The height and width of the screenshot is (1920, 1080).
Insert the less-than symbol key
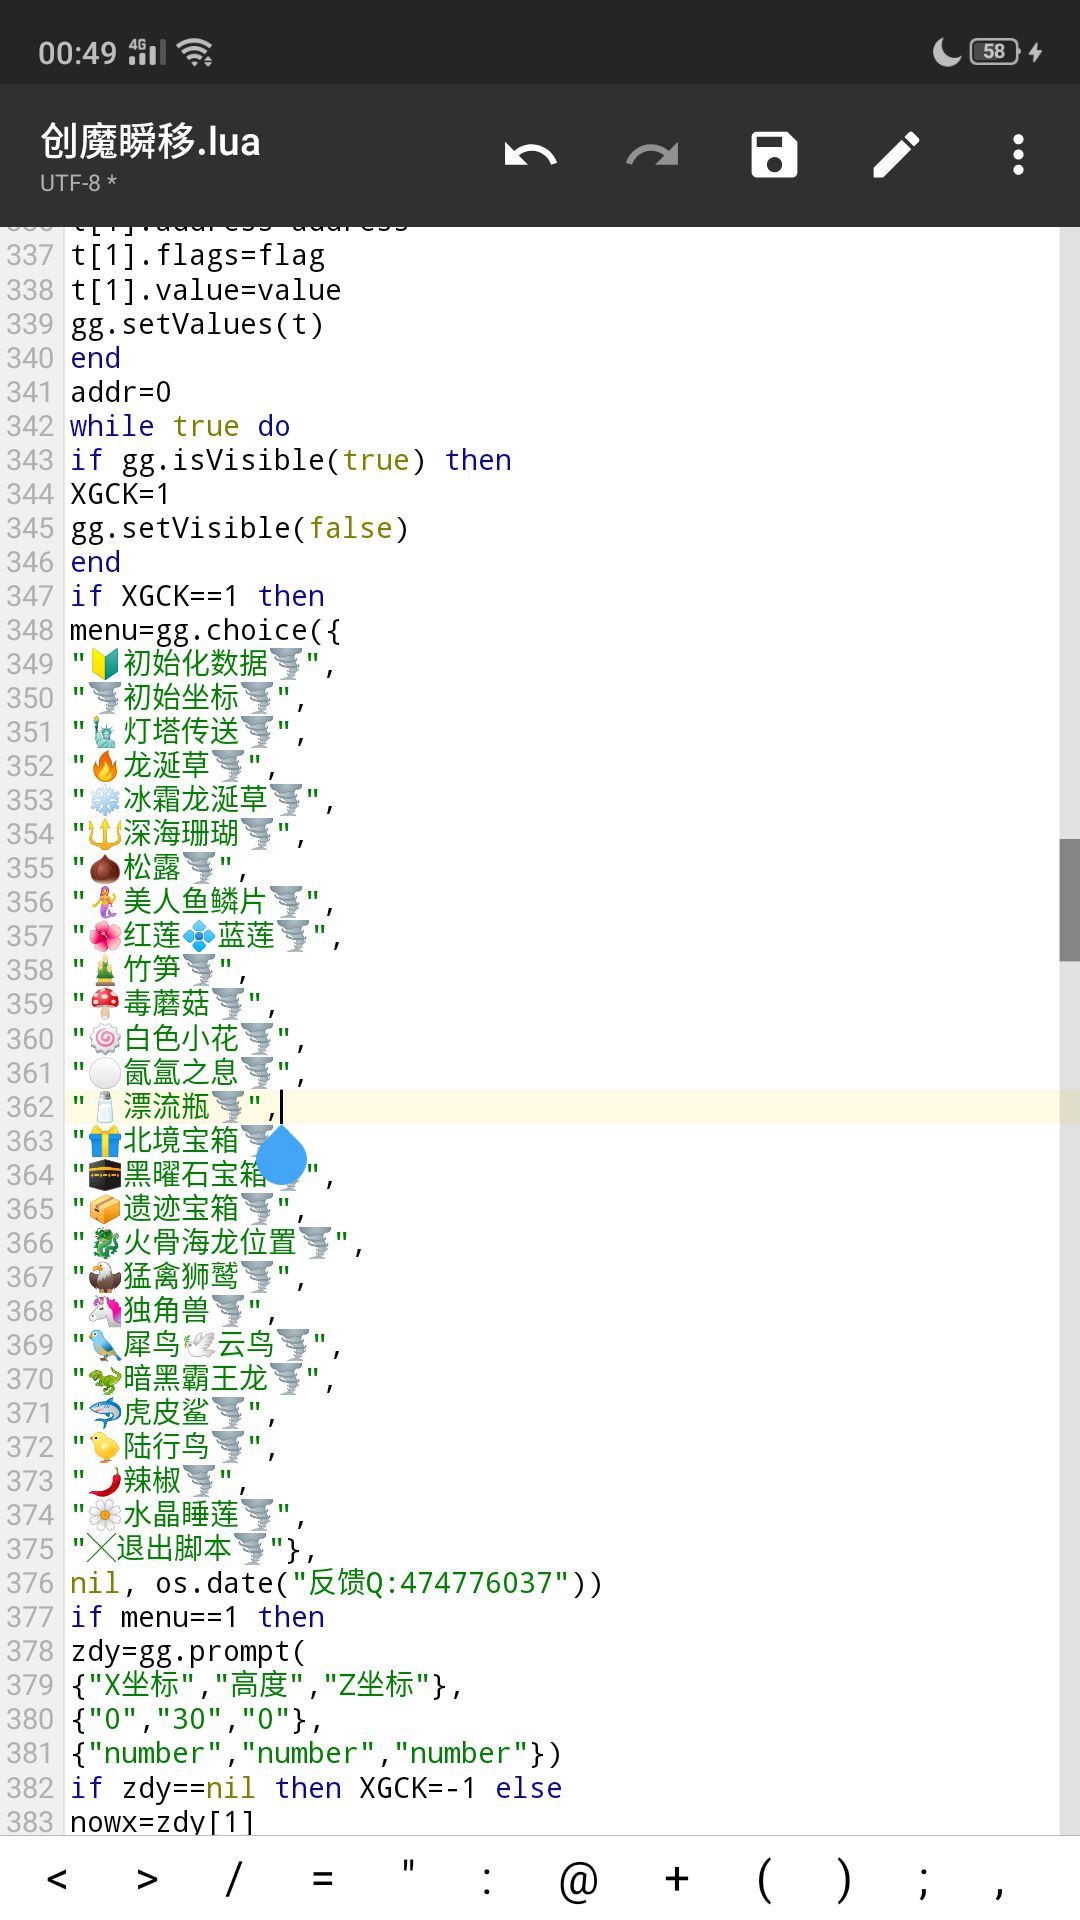coord(57,1879)
